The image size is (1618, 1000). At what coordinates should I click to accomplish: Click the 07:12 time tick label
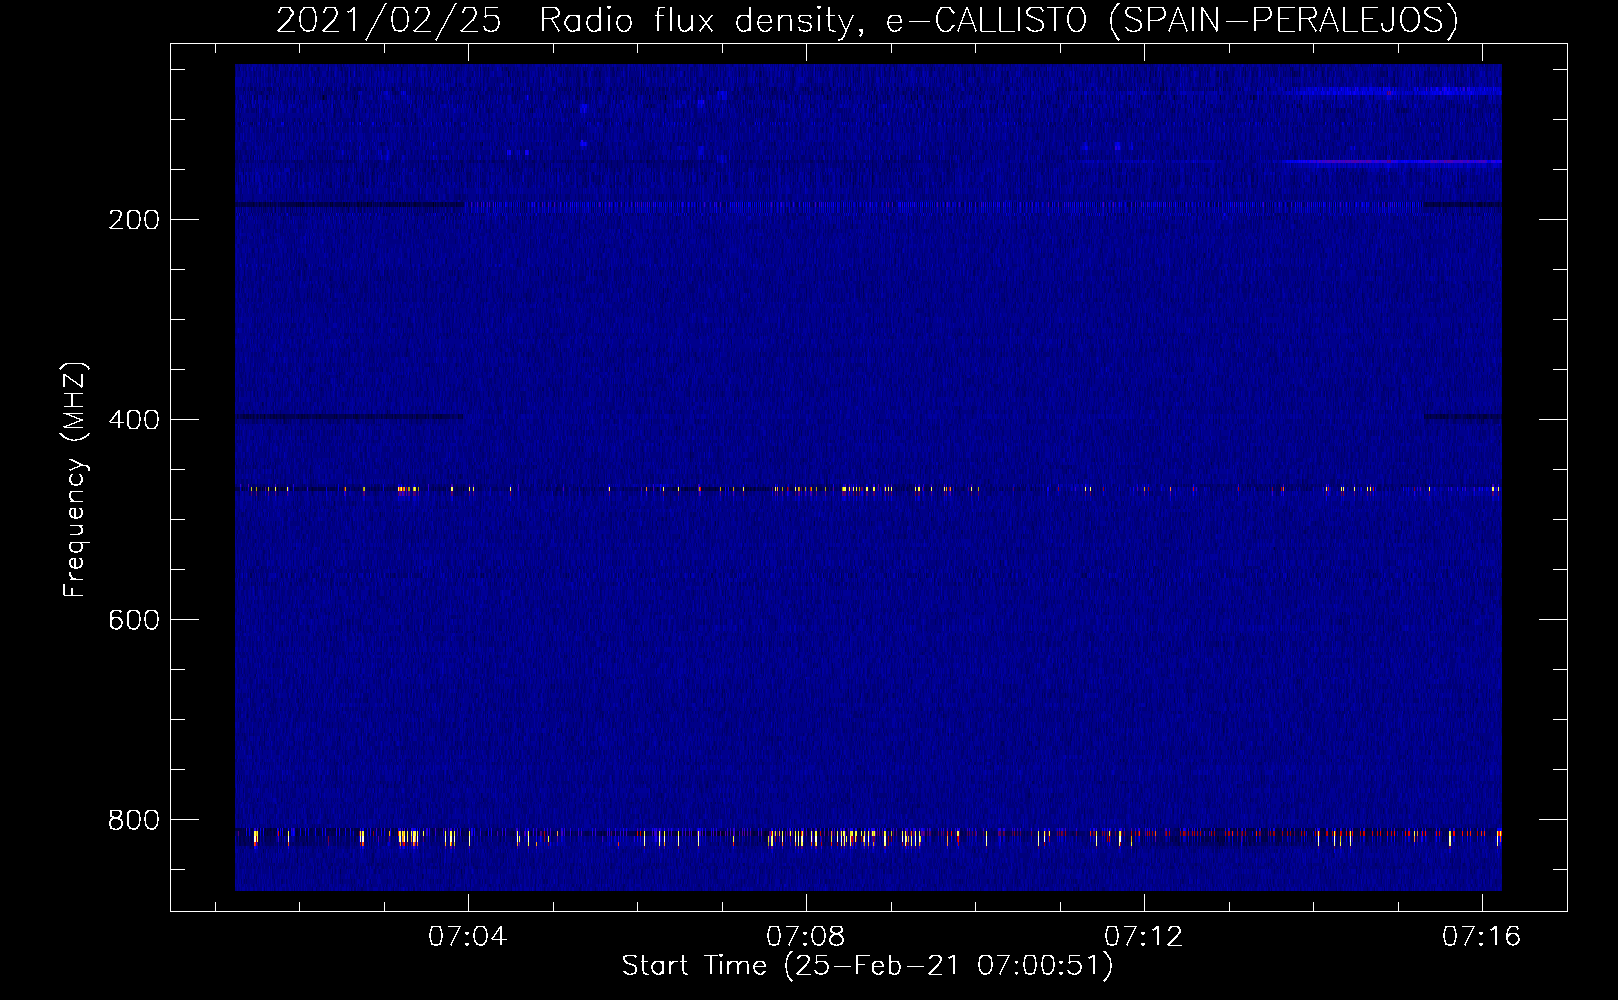pyautogui.click(x=1143, y=936)
